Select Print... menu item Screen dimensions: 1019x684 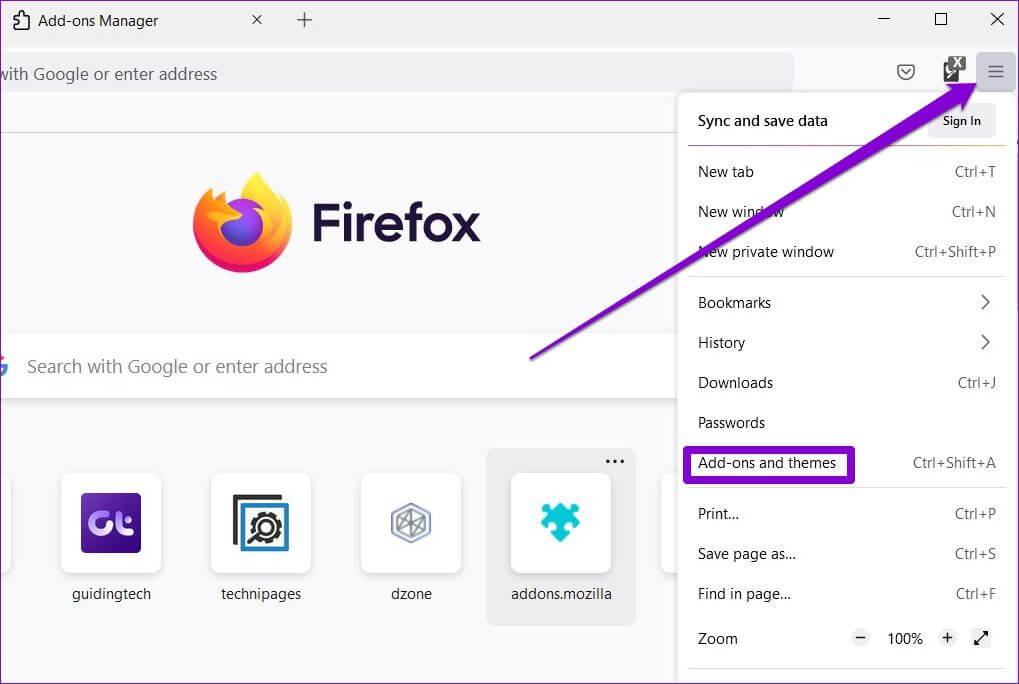pyautogui.click(x=846, y=514)
